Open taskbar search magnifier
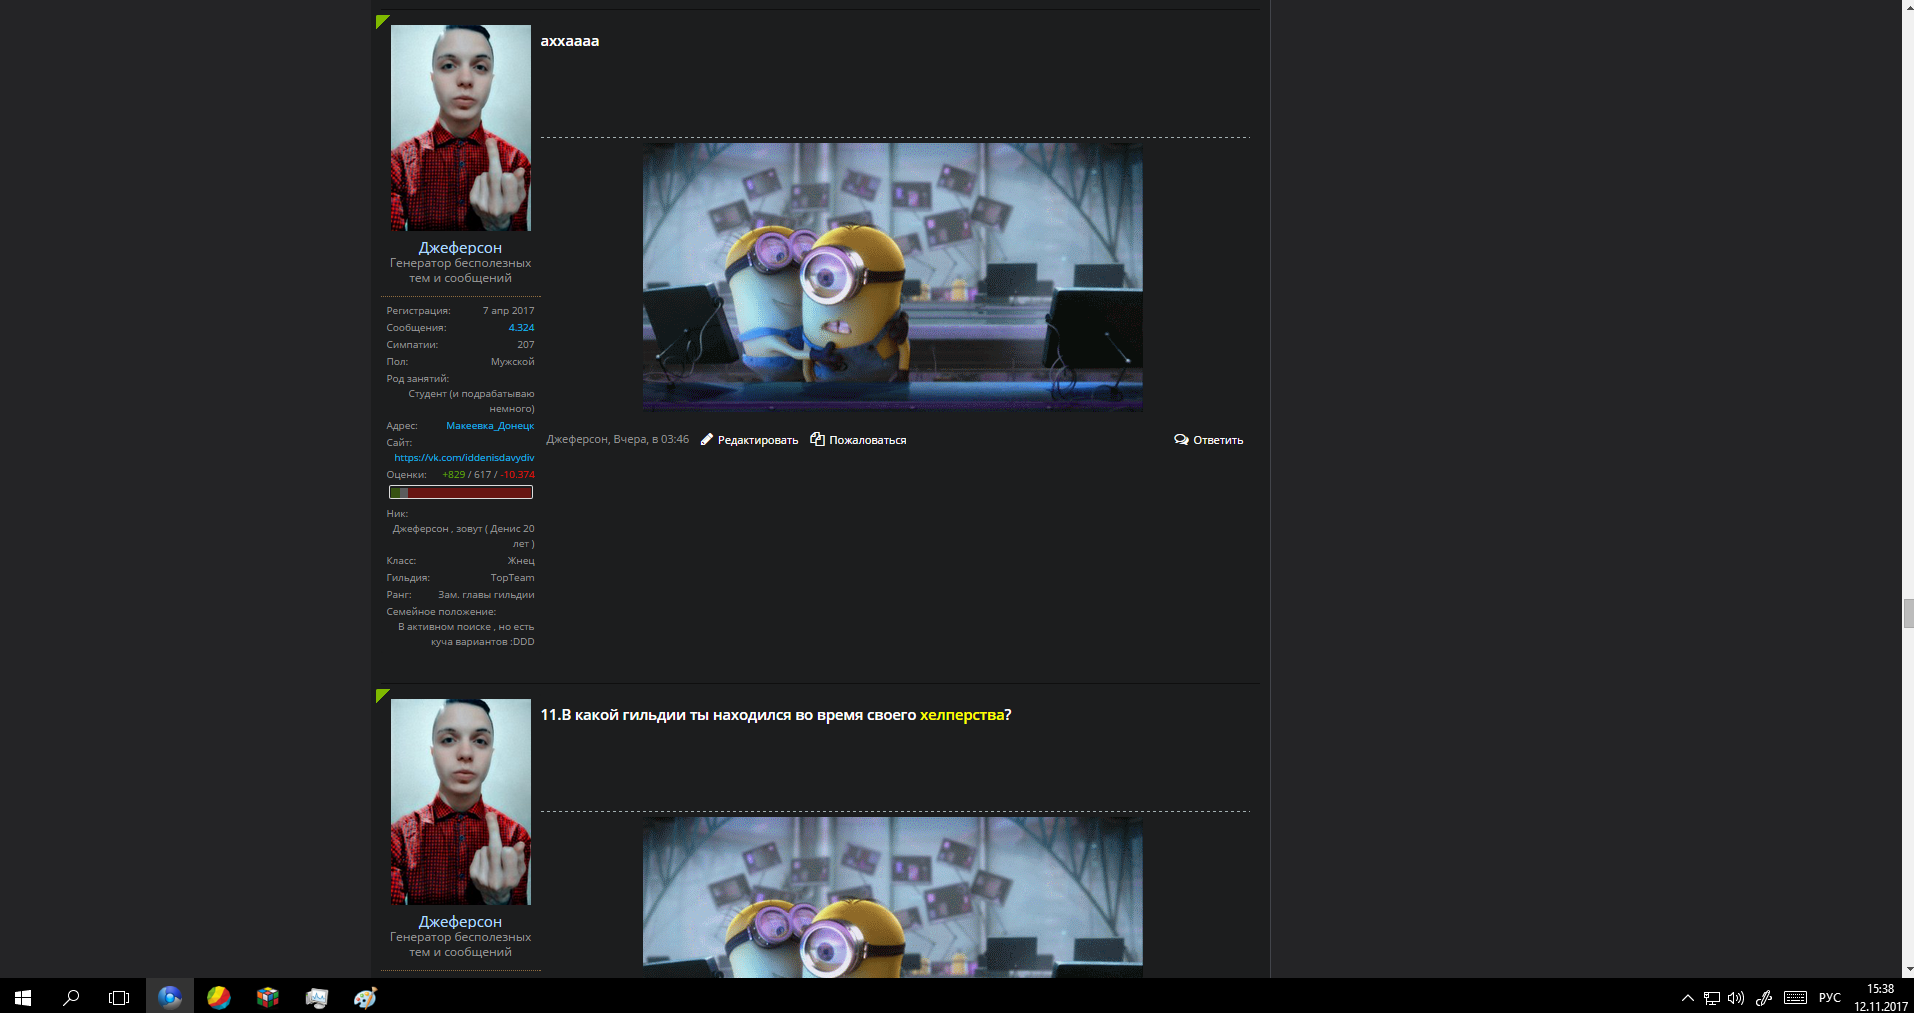This screenshot has width=1914, height=1013. click(71, 997)
